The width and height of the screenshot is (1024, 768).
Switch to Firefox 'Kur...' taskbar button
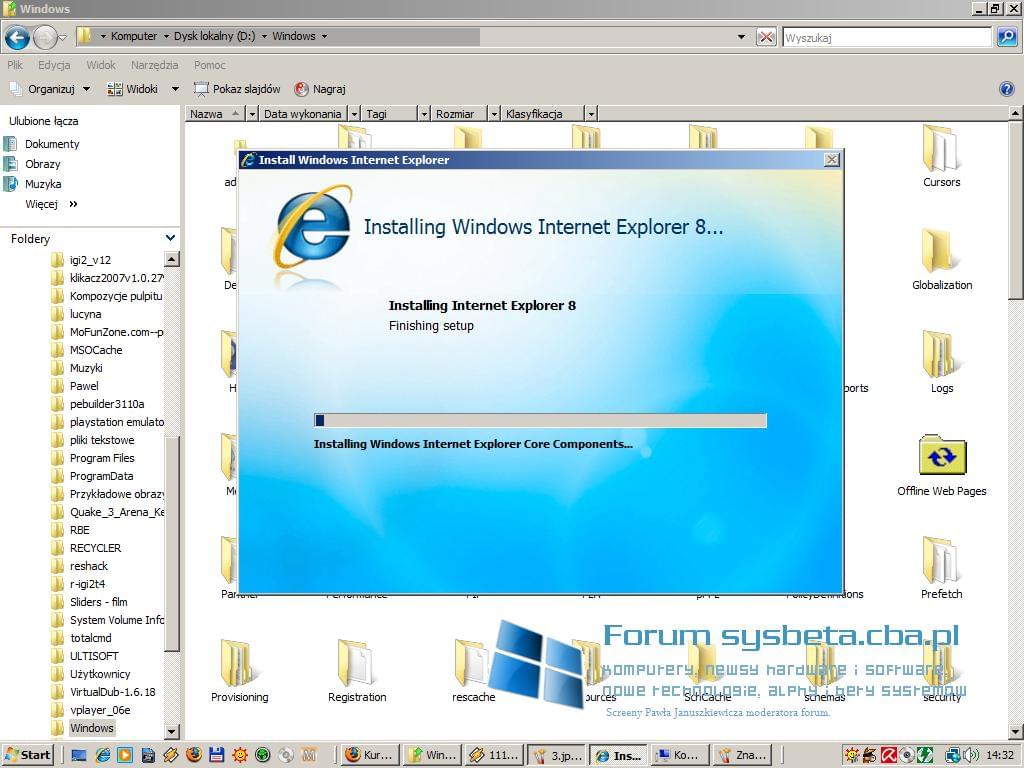click(x=369, y=755)
